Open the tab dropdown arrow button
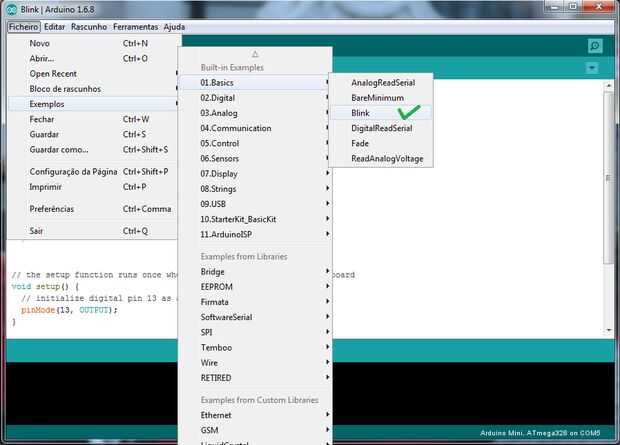Image resolution: width=620 pixels, height=445 pixels. 592,68
